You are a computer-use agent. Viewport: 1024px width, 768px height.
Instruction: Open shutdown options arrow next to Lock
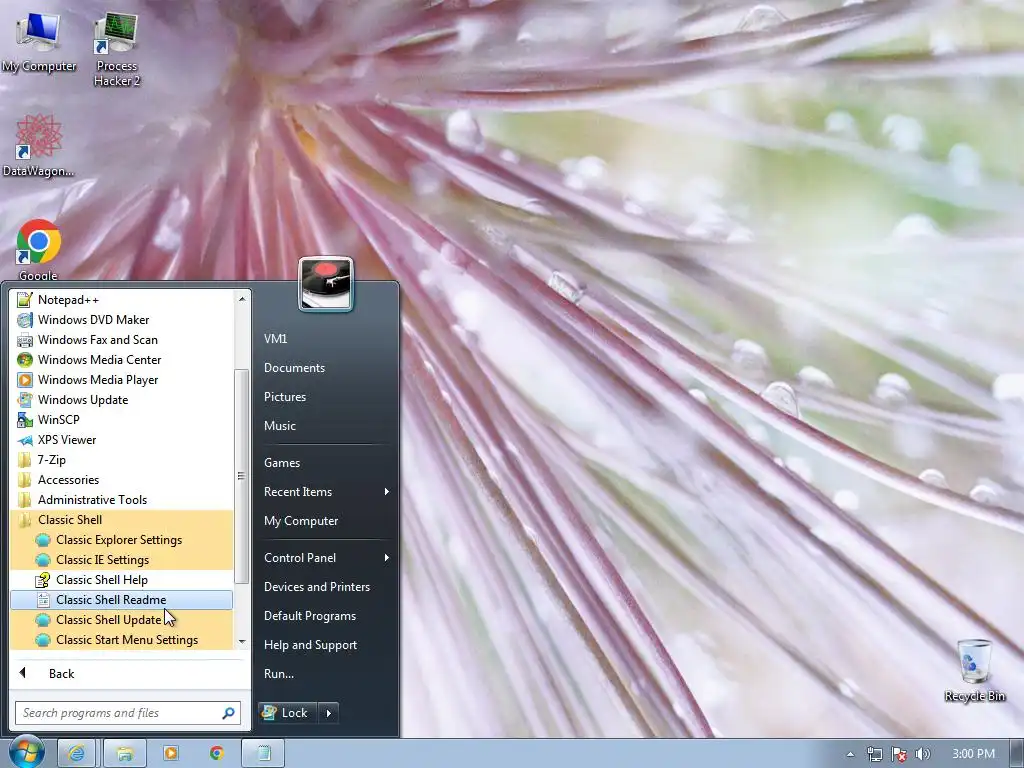tap(328, 713)
